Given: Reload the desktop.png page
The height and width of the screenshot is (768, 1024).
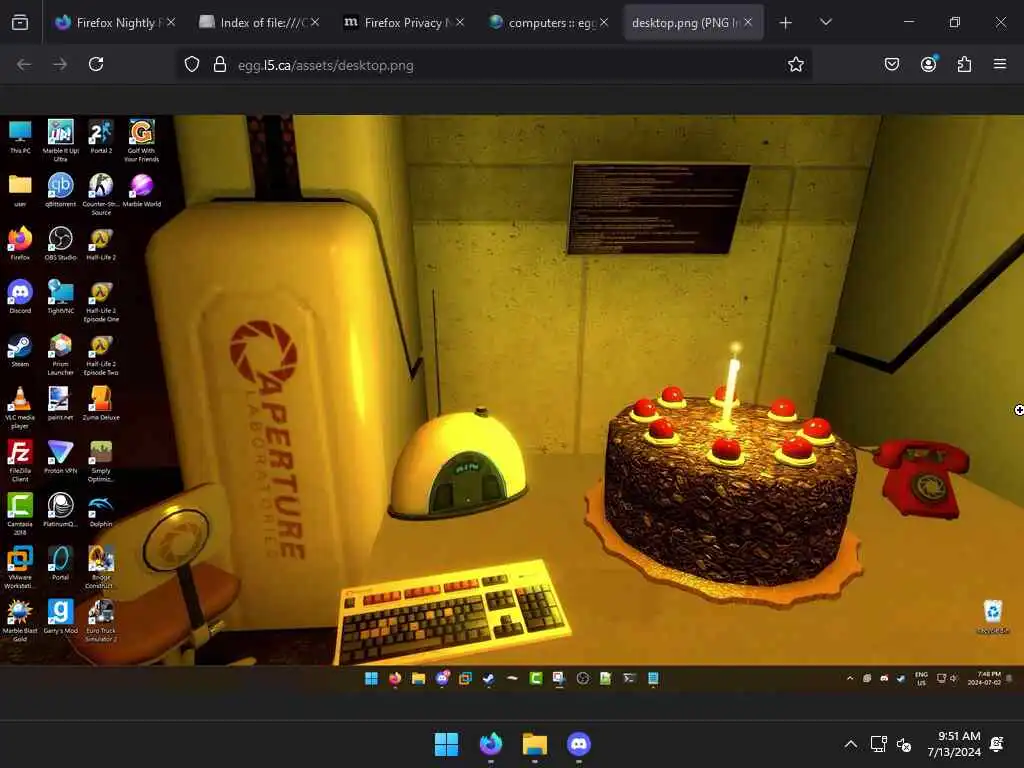Looking at the screenshot, I should pos(96,64).
